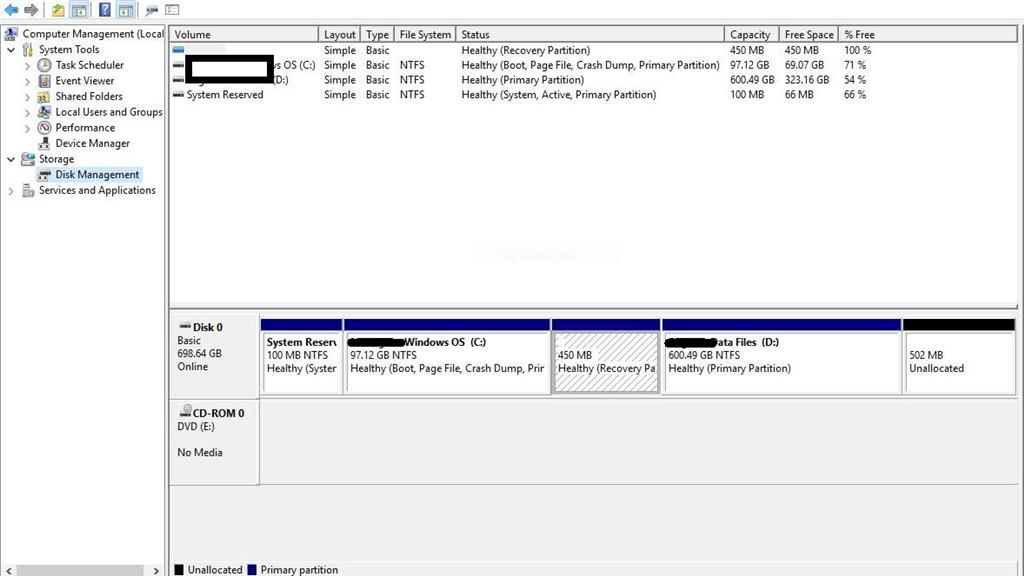The image size is (1024, 576).
Task: Sort by the Layout column header
Action: click(340, 34)
